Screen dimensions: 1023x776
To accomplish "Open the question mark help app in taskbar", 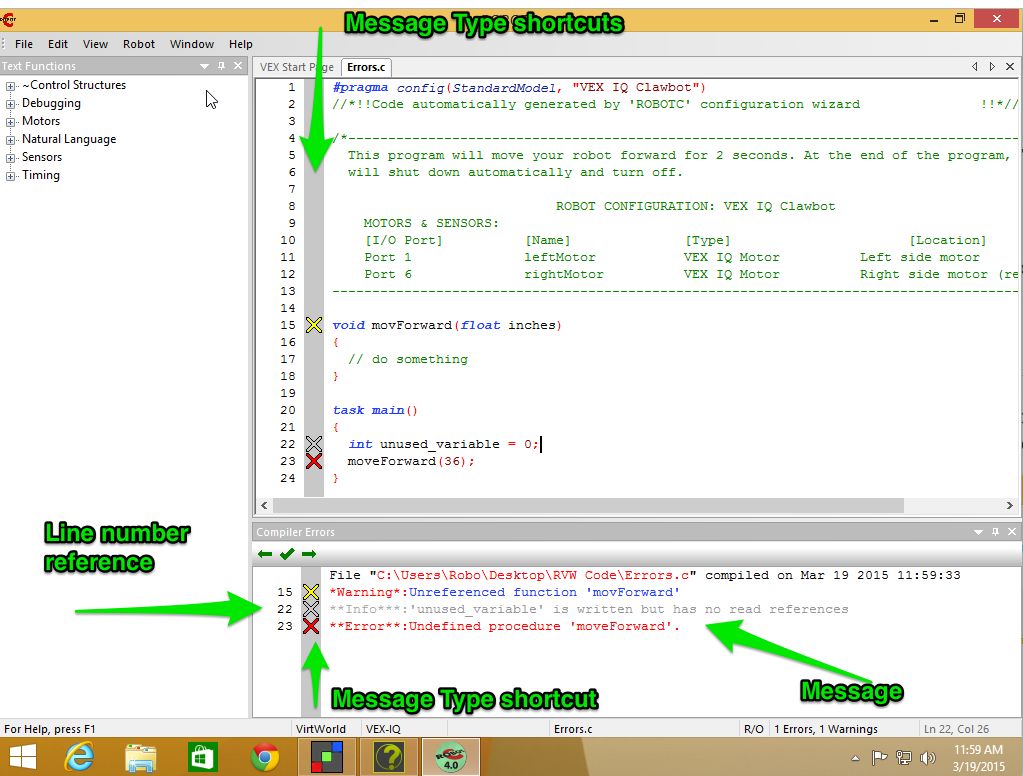I will click(x=389, y=757).
